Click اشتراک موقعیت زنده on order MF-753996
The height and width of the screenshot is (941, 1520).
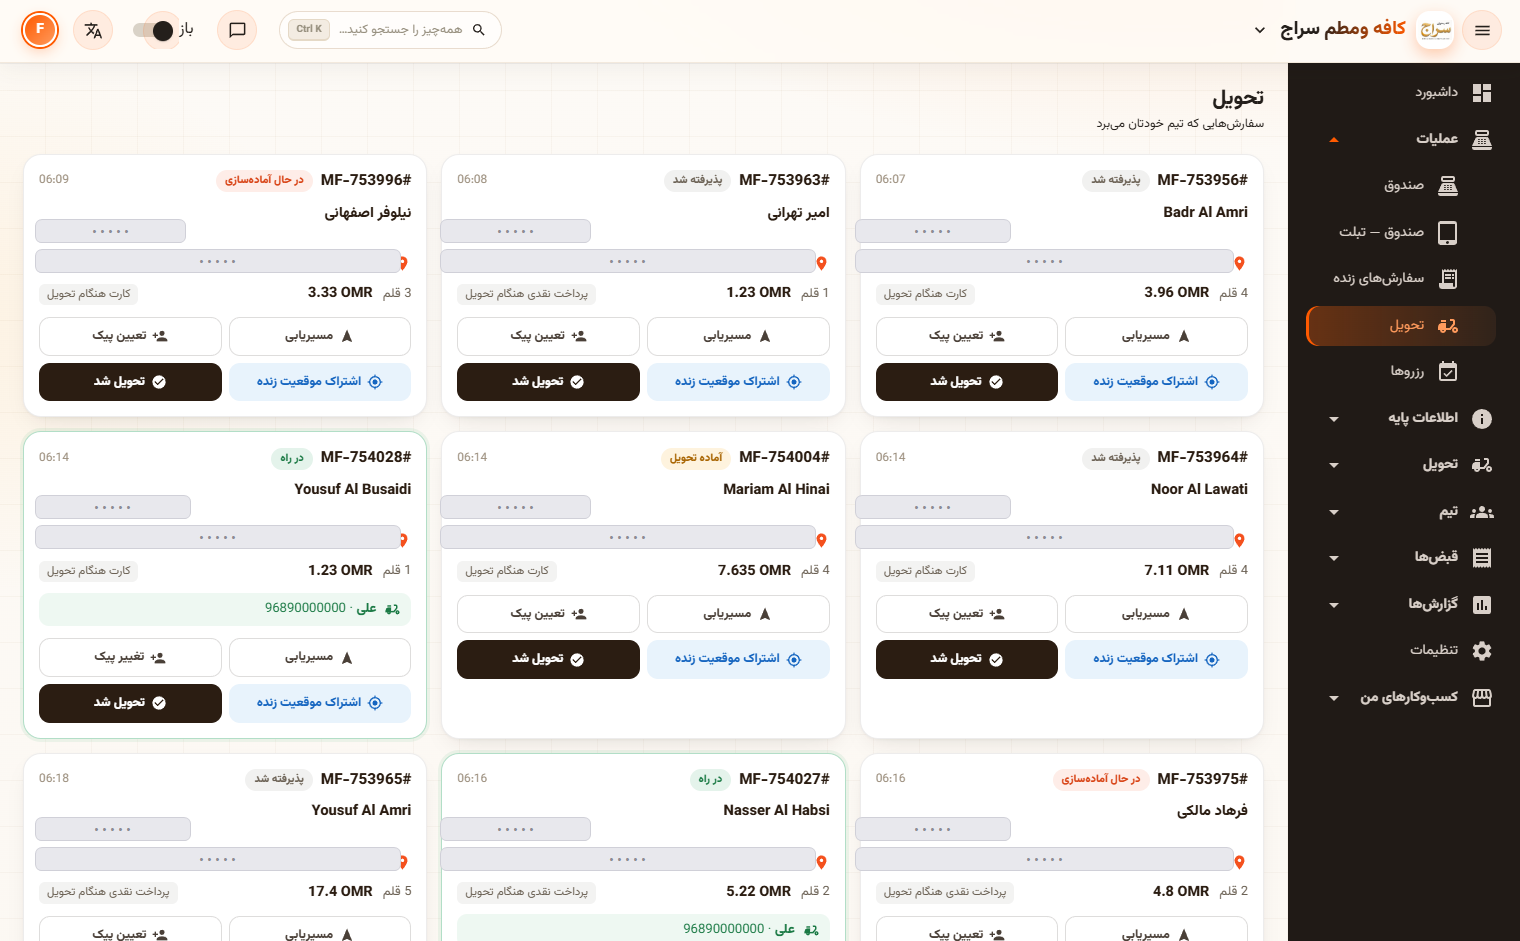pyautogui.click(x=320, y=382)
